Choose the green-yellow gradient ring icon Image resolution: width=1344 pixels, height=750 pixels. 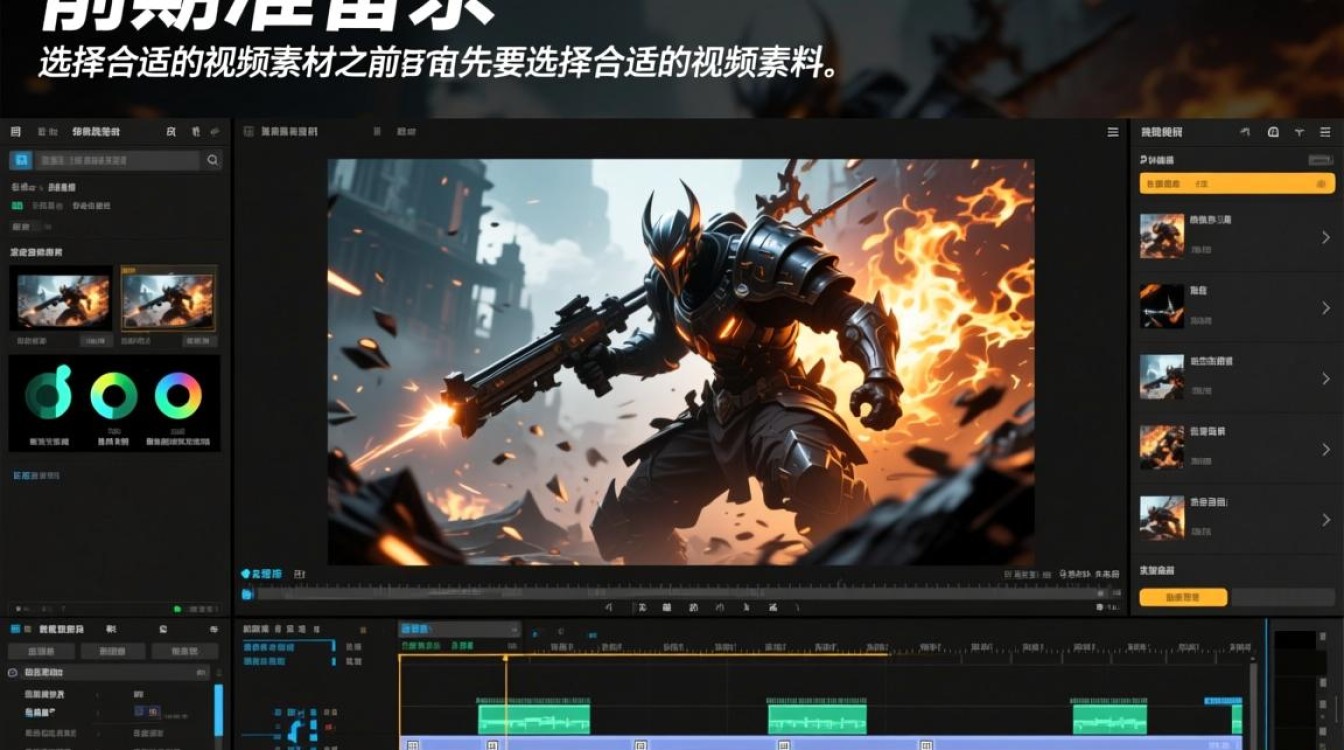click(x=114, y=396)
